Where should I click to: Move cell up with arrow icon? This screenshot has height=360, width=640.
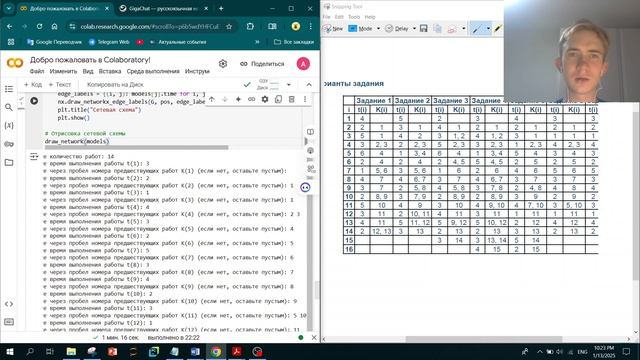(x=211, y=99)
